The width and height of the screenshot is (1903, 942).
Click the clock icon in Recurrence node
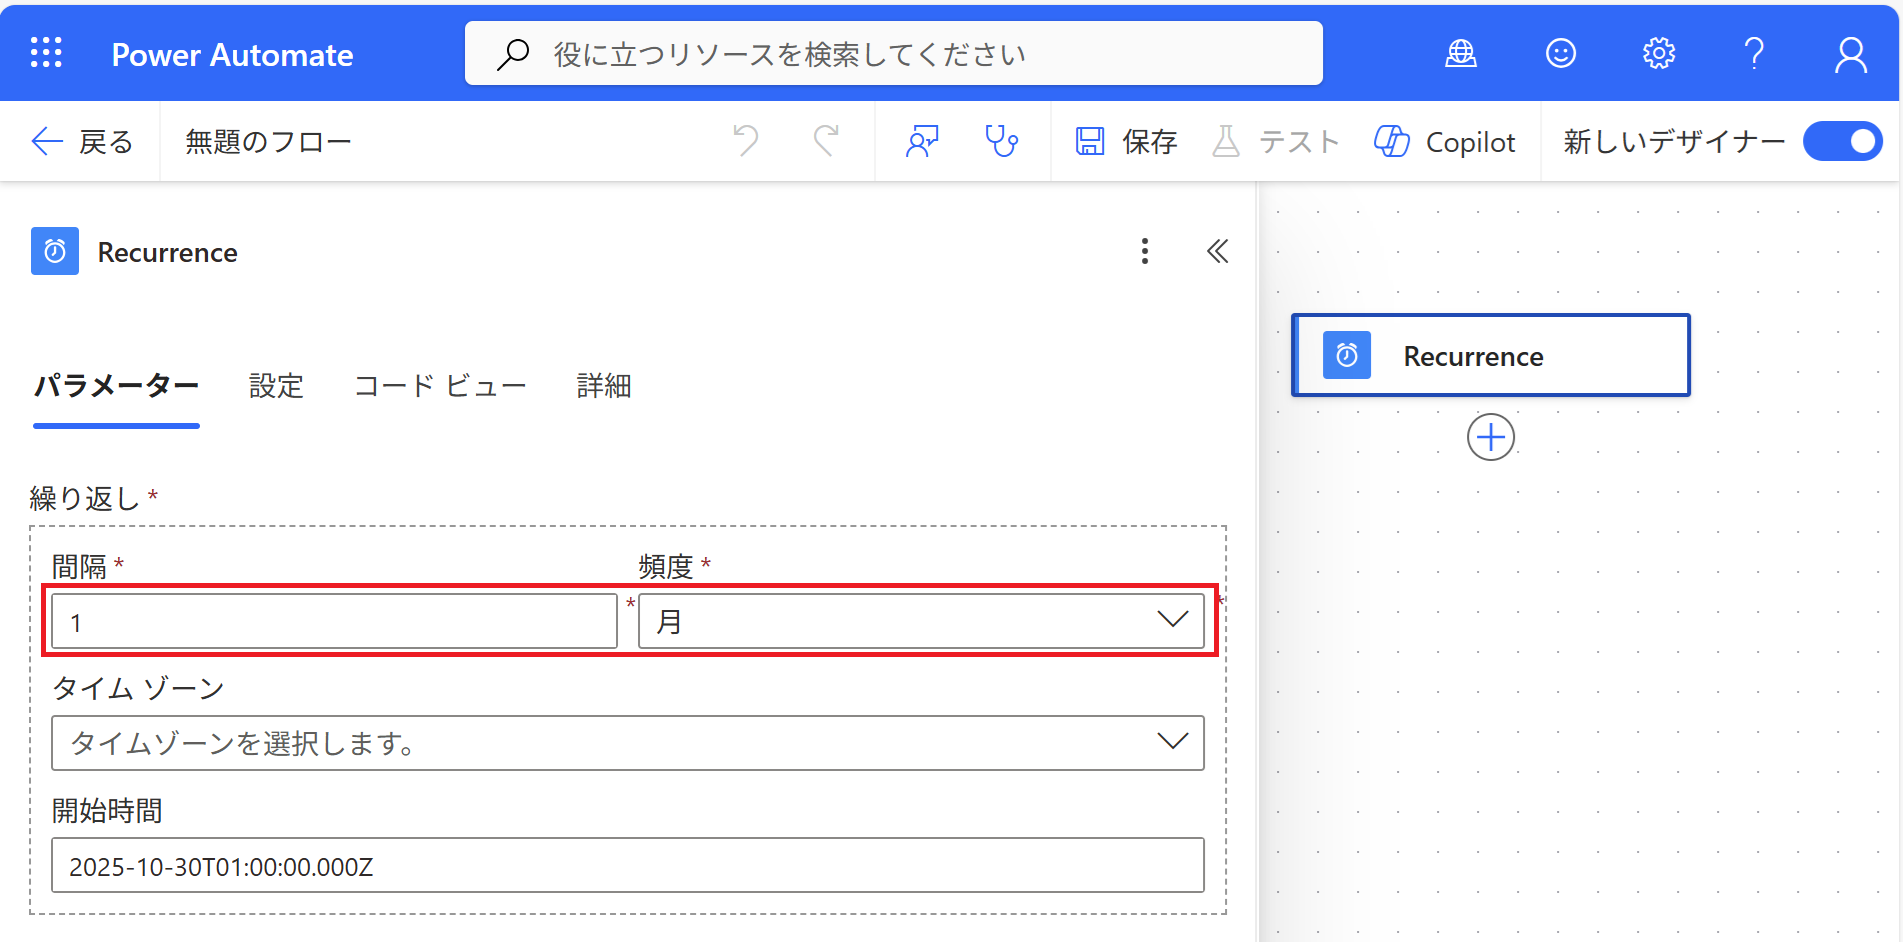[1347, 355]
